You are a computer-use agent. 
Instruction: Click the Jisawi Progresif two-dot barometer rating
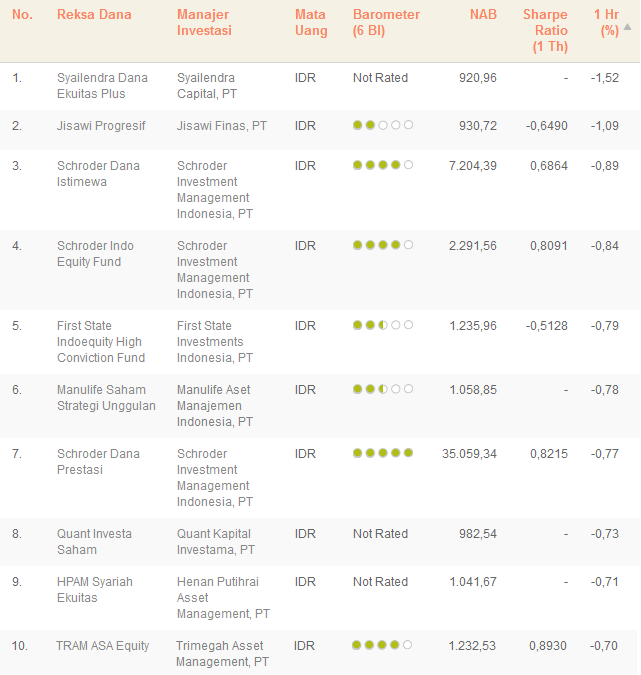[382, 126]
